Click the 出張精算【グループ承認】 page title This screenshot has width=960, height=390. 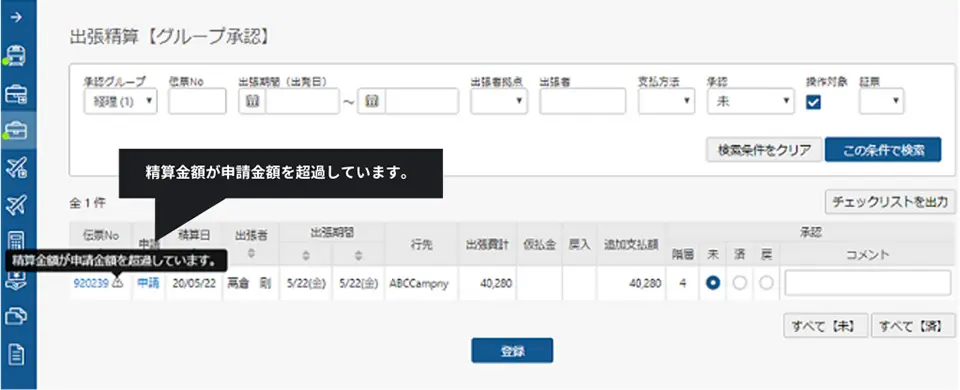(170, 37)
